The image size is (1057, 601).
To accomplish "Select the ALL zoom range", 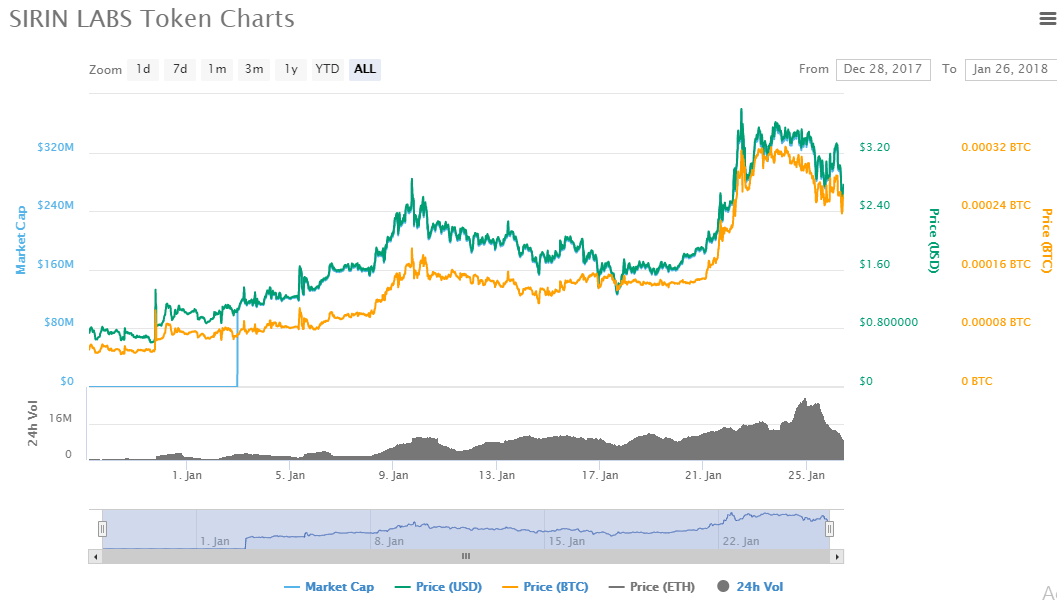I will click(x=365, y=69).
